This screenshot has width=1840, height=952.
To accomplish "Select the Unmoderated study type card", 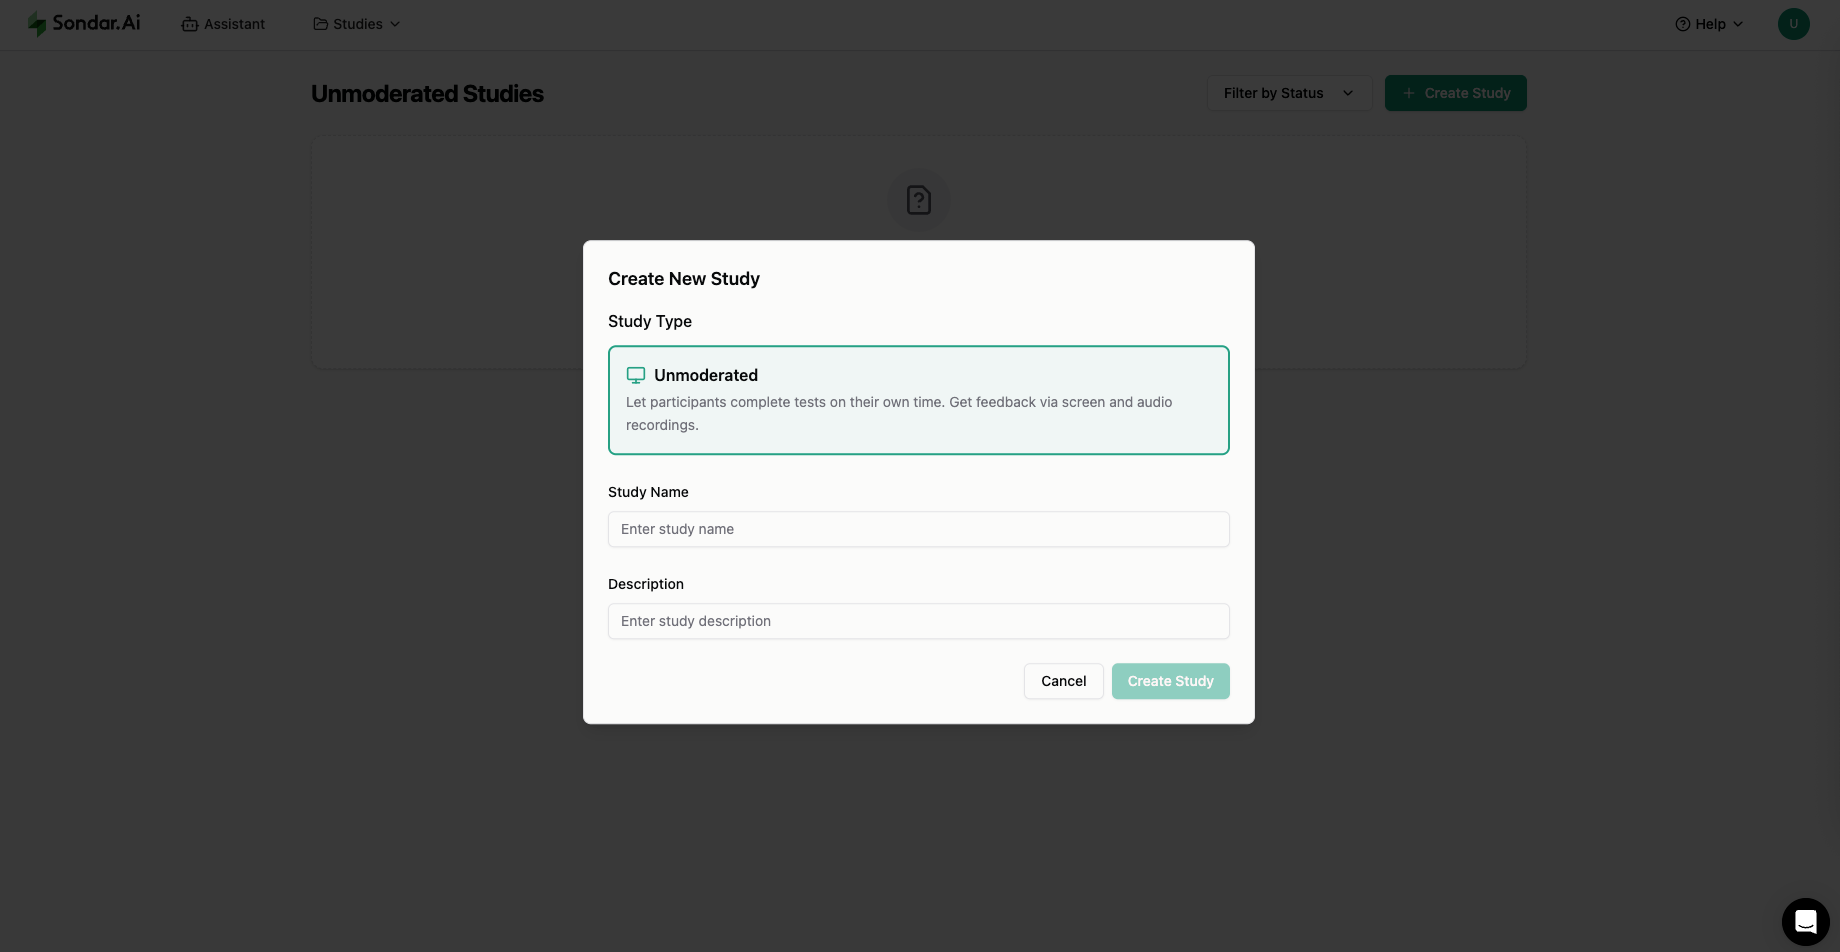I will click(918, 400).
